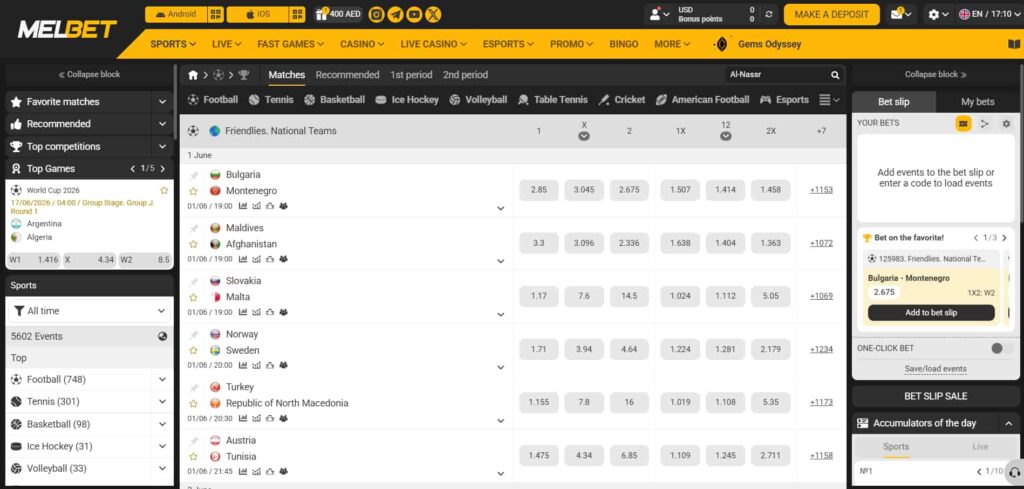The height and width of the screenshot is (489, 1024).
Task: Show the sports pie chart icon near 5602 Events
Action: click(x=163, y=336)
